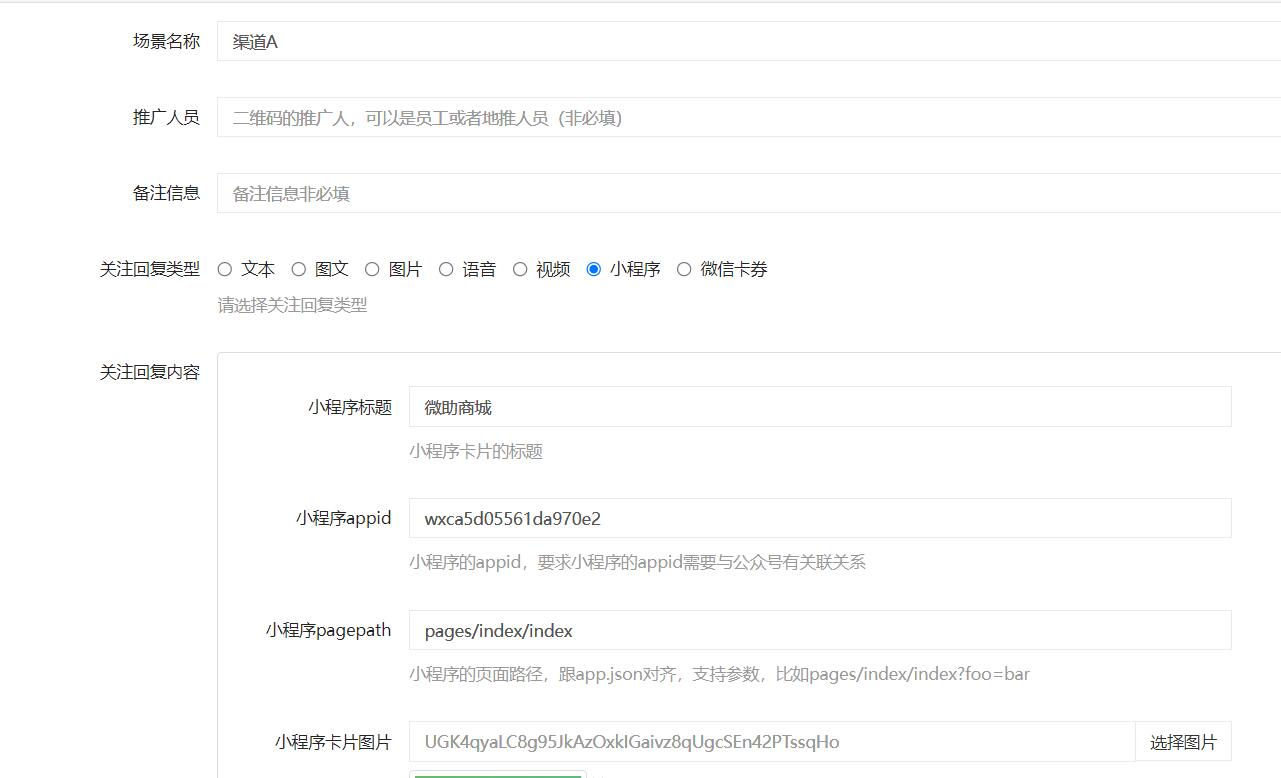Screen dimensions: 1281x778
Task: Click the hint text 小程序卡片的标题
Action: pos(476,451)
